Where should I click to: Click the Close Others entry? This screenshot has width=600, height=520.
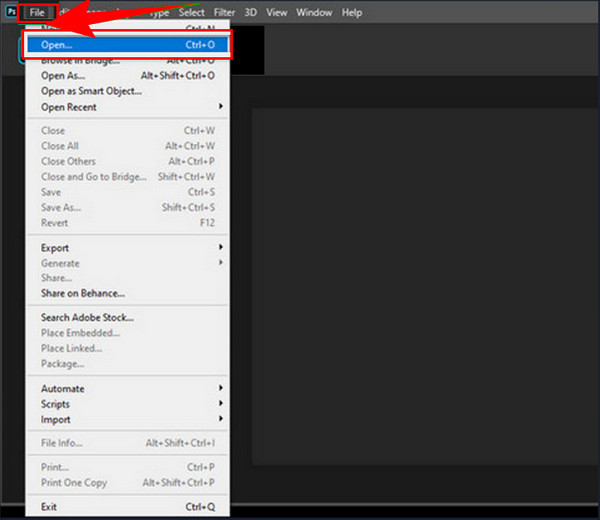127,161
